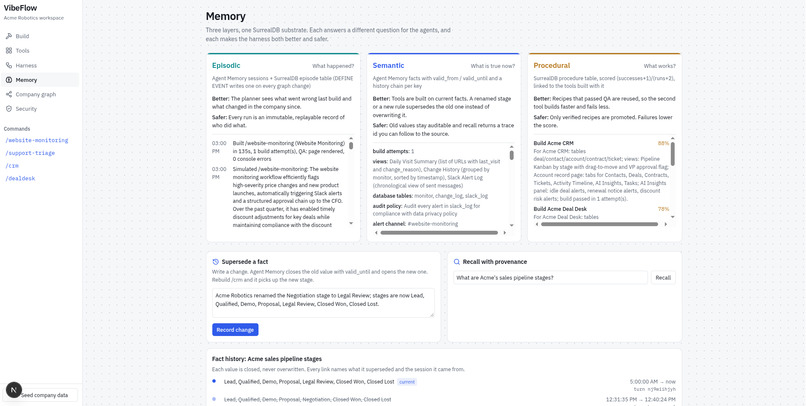Click the round N avatar badge
The height and width of the screenshot is (406, 806).
pos(14,390)
